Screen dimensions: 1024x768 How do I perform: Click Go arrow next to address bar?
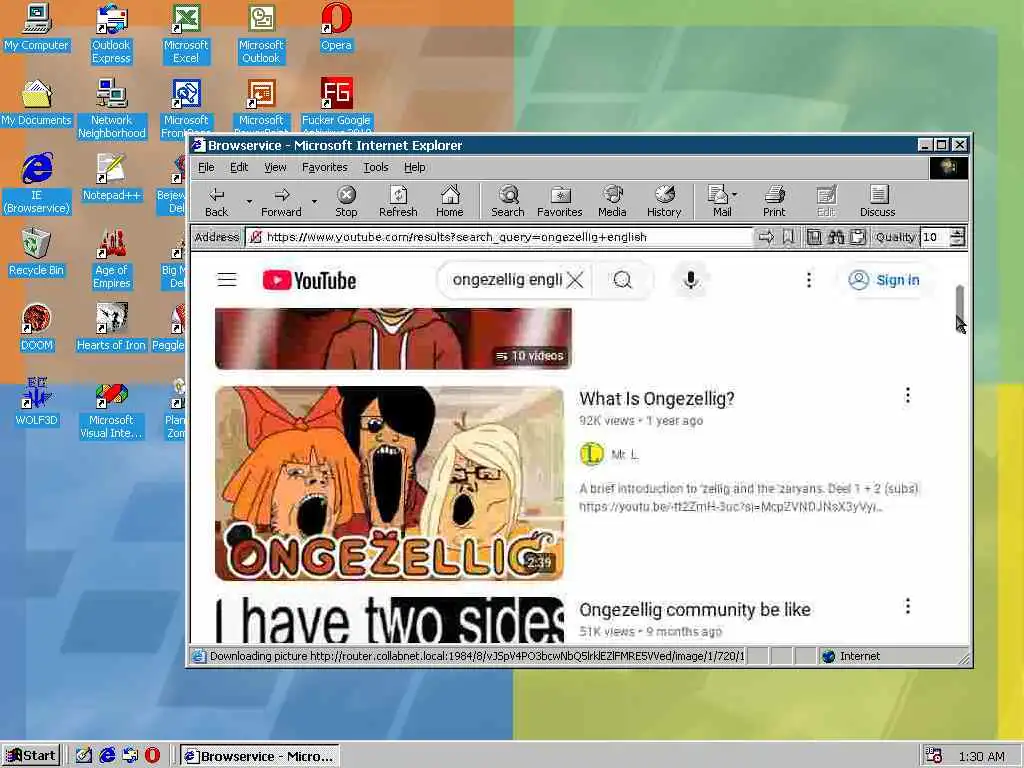click(766, 237)
